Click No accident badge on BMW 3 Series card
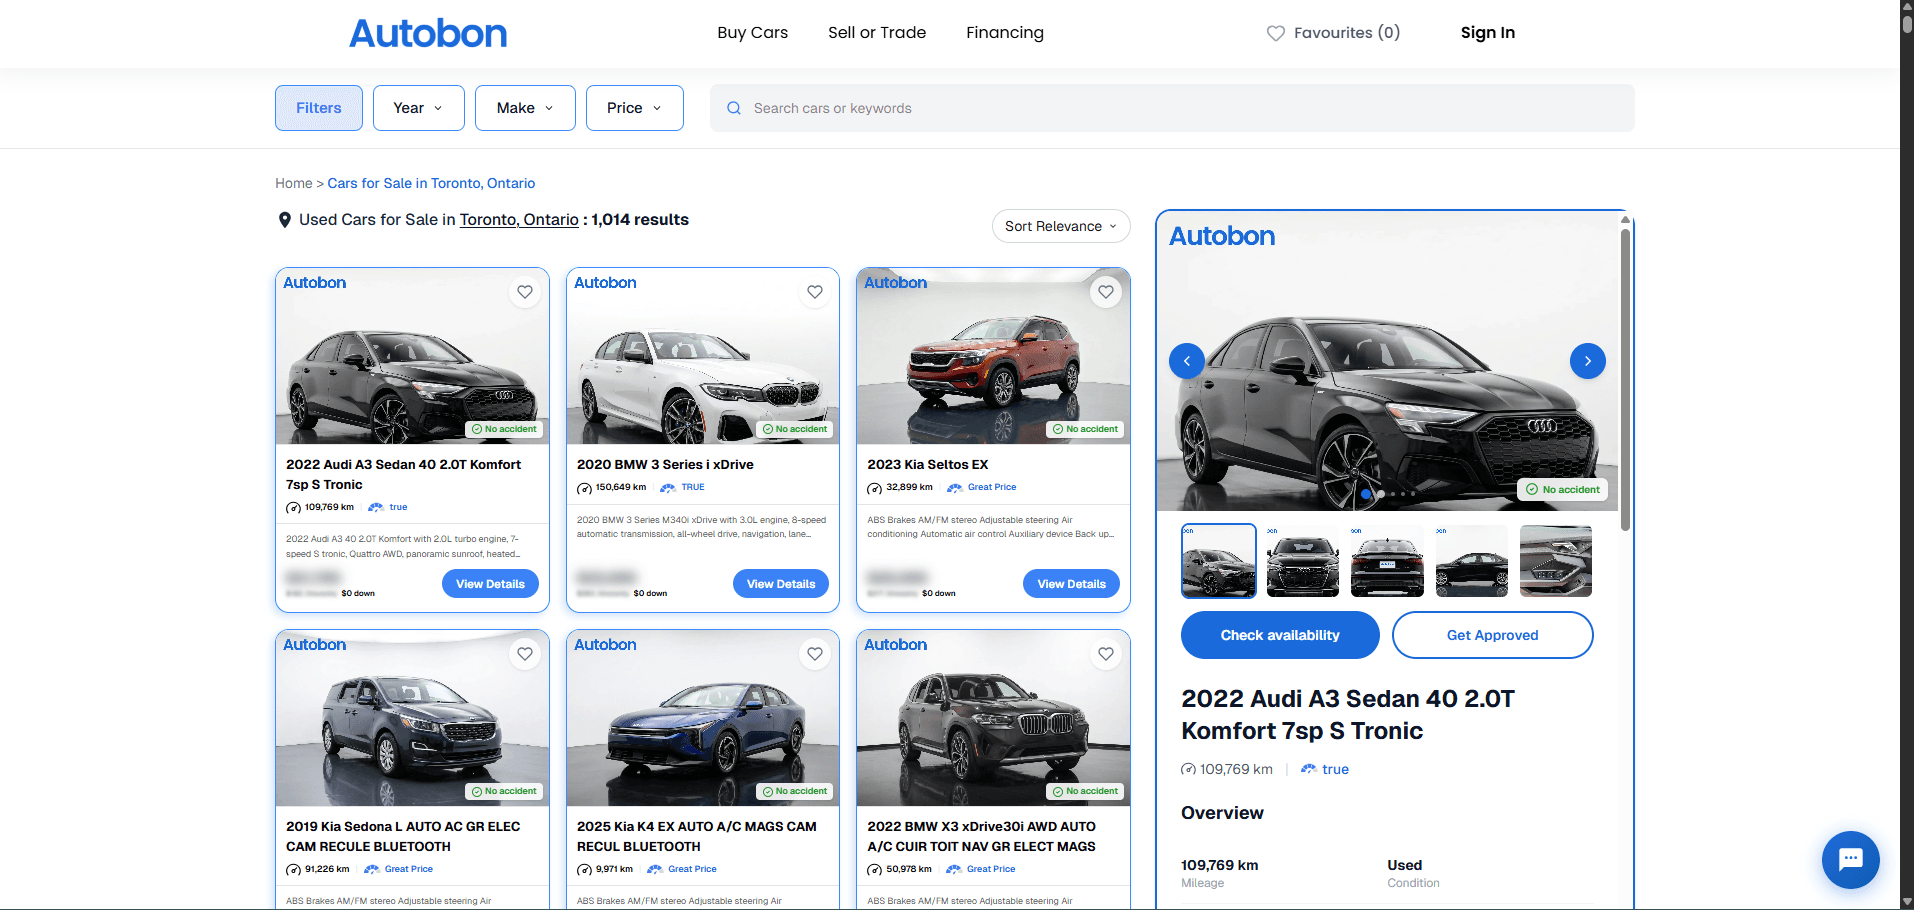This screenshot has width=1914, height=910. tap(795, 429)
